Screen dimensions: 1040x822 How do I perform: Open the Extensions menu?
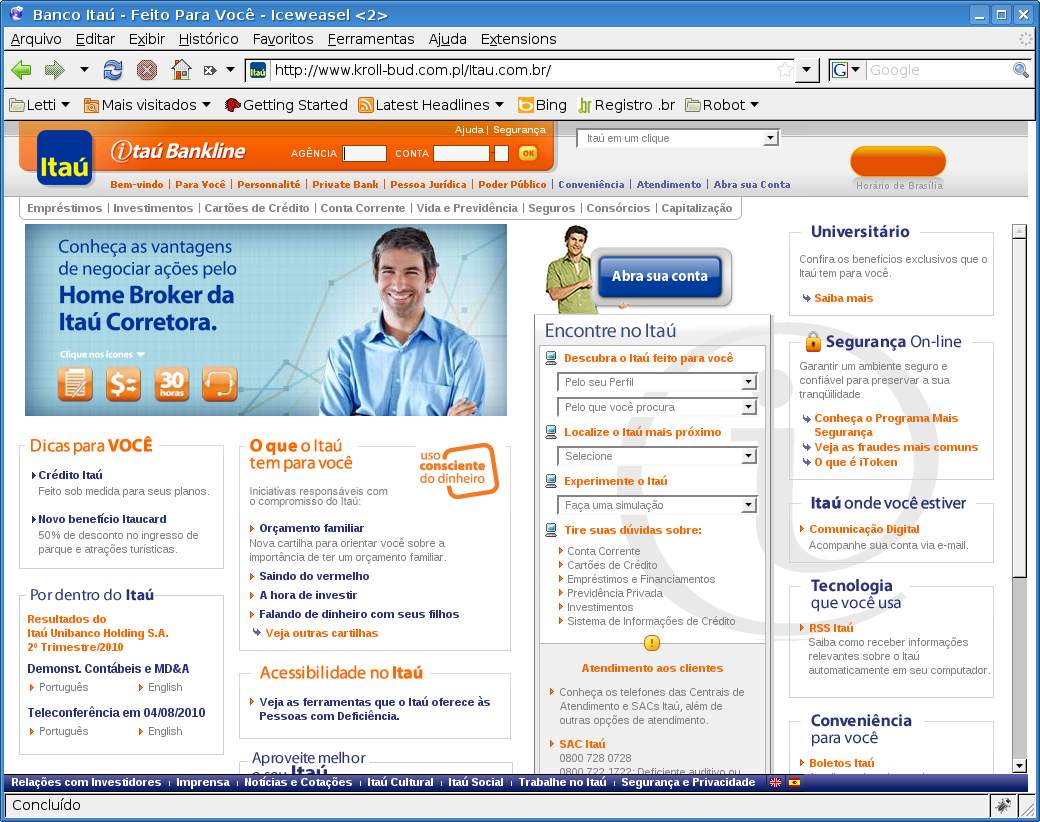[519, 39]
